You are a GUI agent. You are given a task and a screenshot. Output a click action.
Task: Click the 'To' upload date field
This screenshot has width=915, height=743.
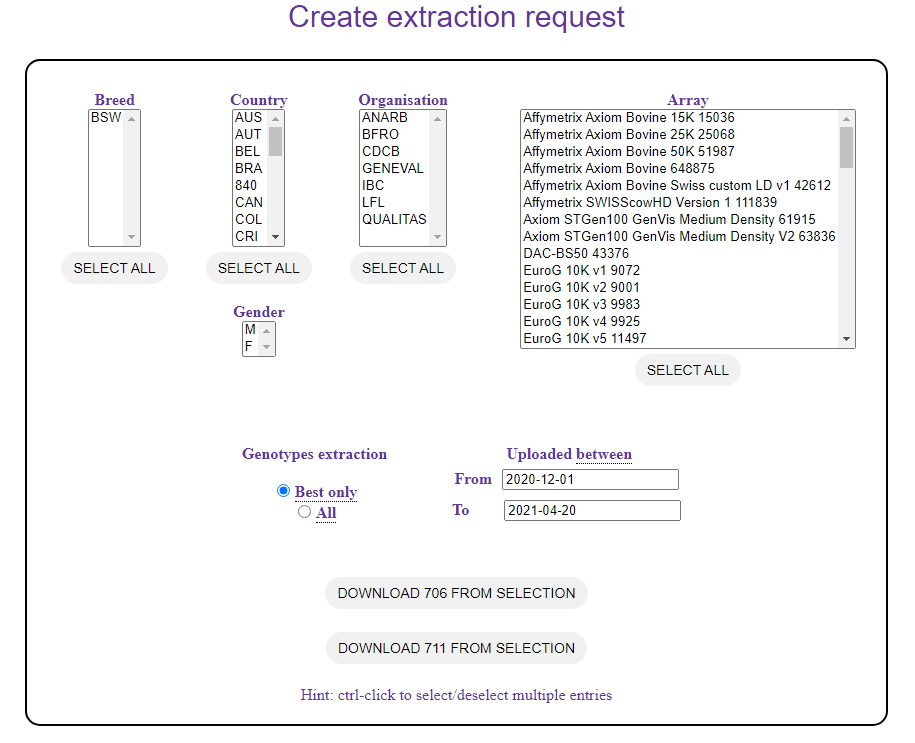(592, 511)
